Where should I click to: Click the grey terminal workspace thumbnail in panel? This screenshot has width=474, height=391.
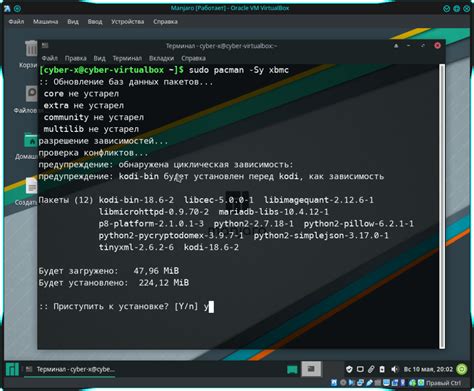click(311, 369)
